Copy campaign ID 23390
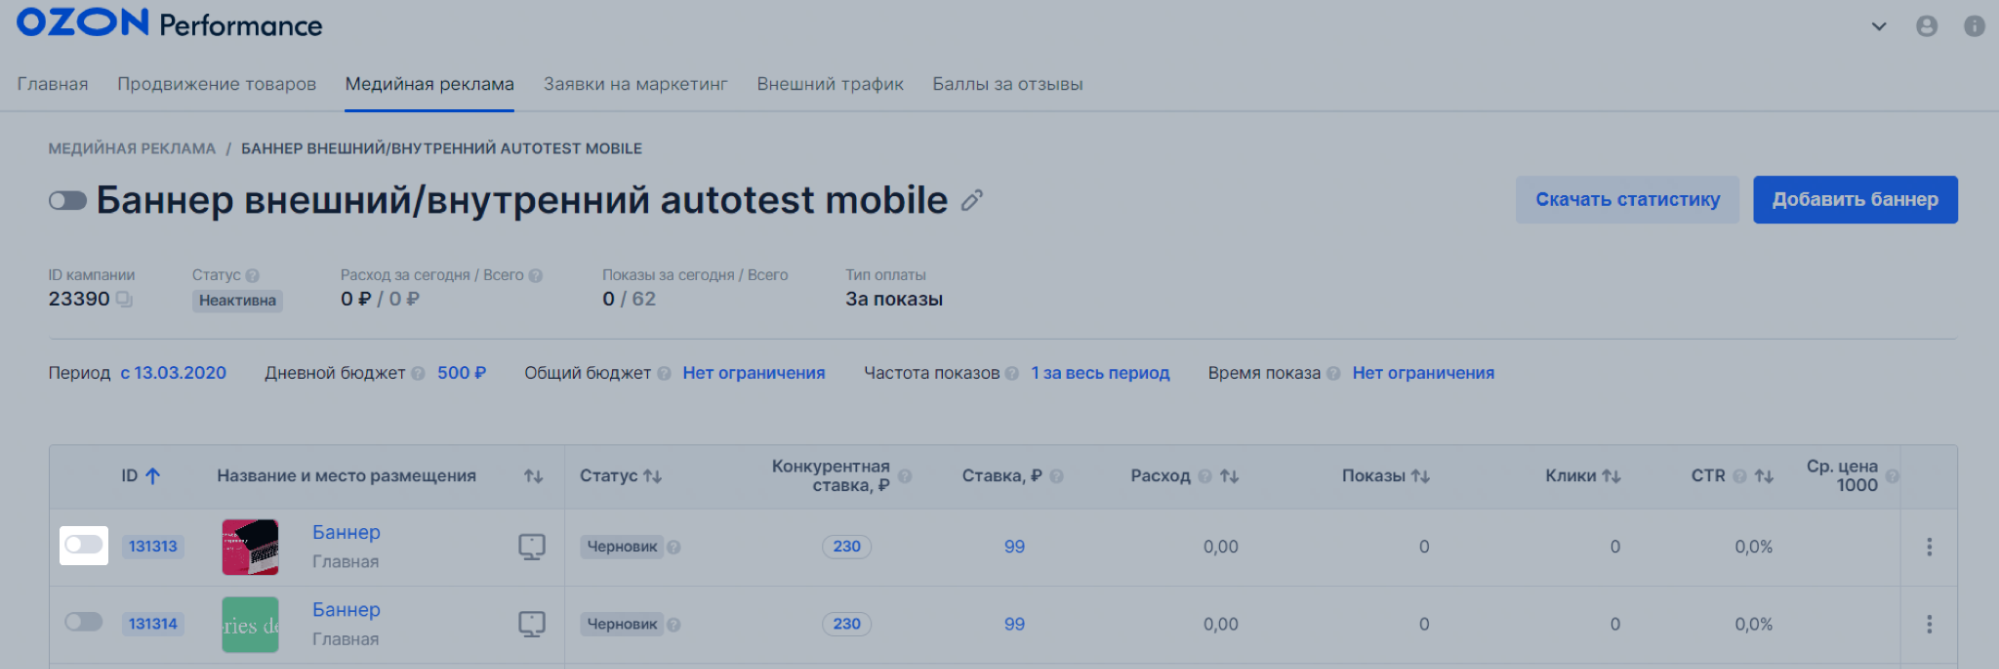This screenshot has width=1999, height=669. [124, 299]
